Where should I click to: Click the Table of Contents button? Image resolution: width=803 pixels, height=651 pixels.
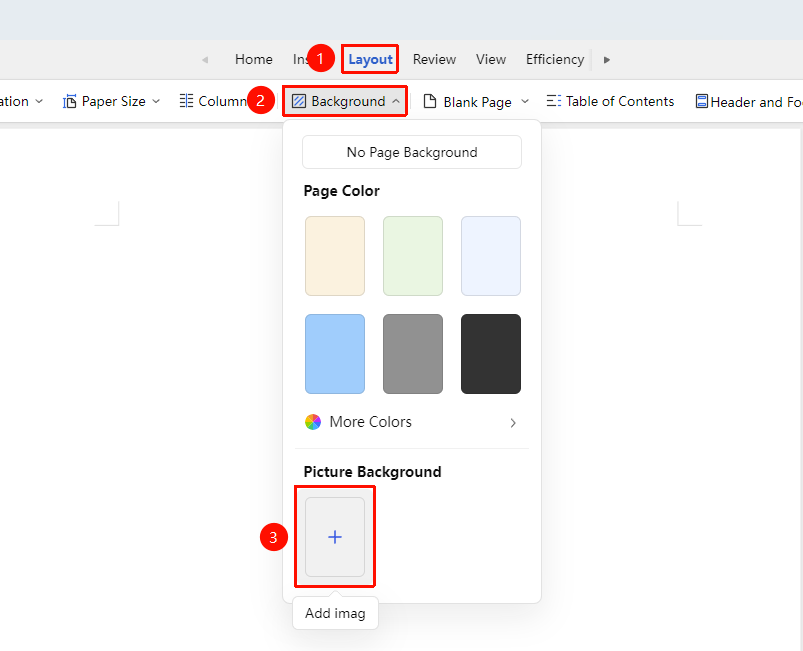[610, 101]
